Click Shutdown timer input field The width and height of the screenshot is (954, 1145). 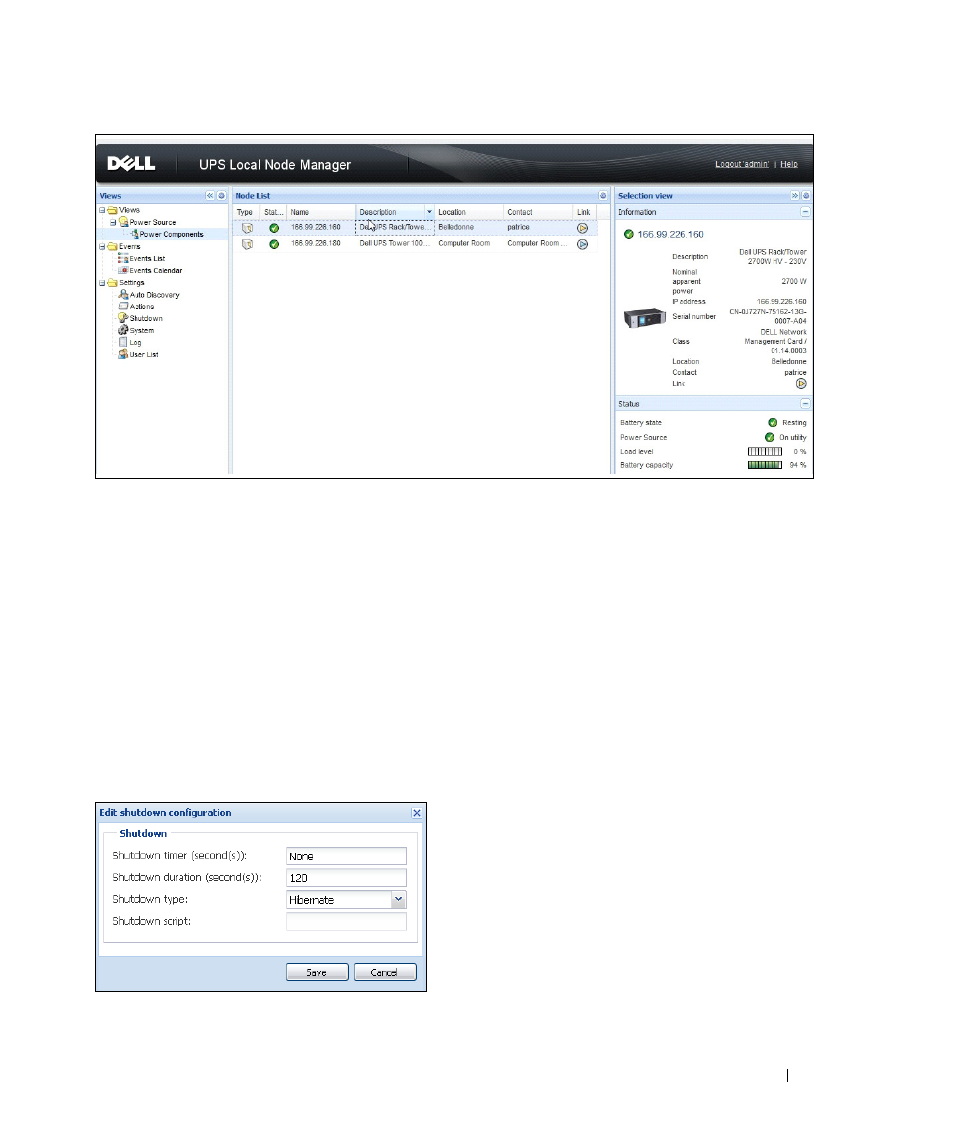[346, 856]
